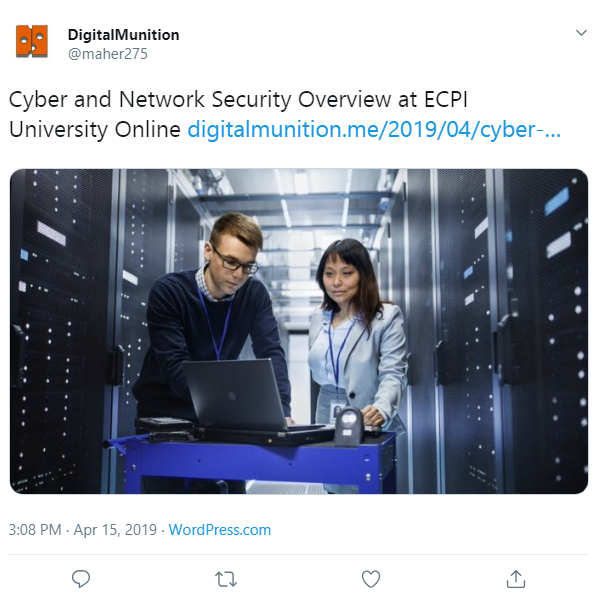Click the blue cart in the image

(x=254, y=461)
